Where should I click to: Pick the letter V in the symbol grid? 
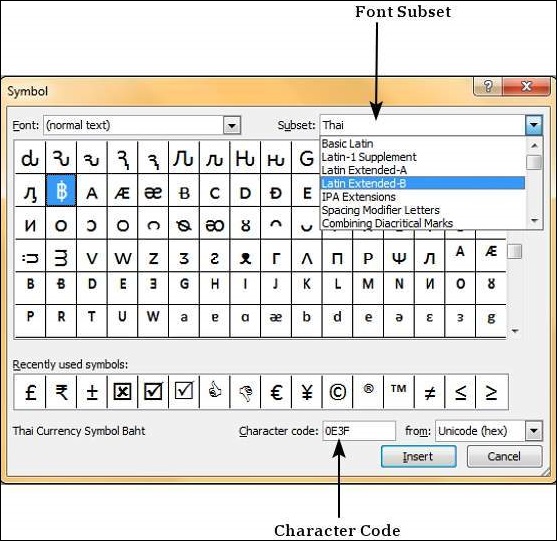click(92, 255)
